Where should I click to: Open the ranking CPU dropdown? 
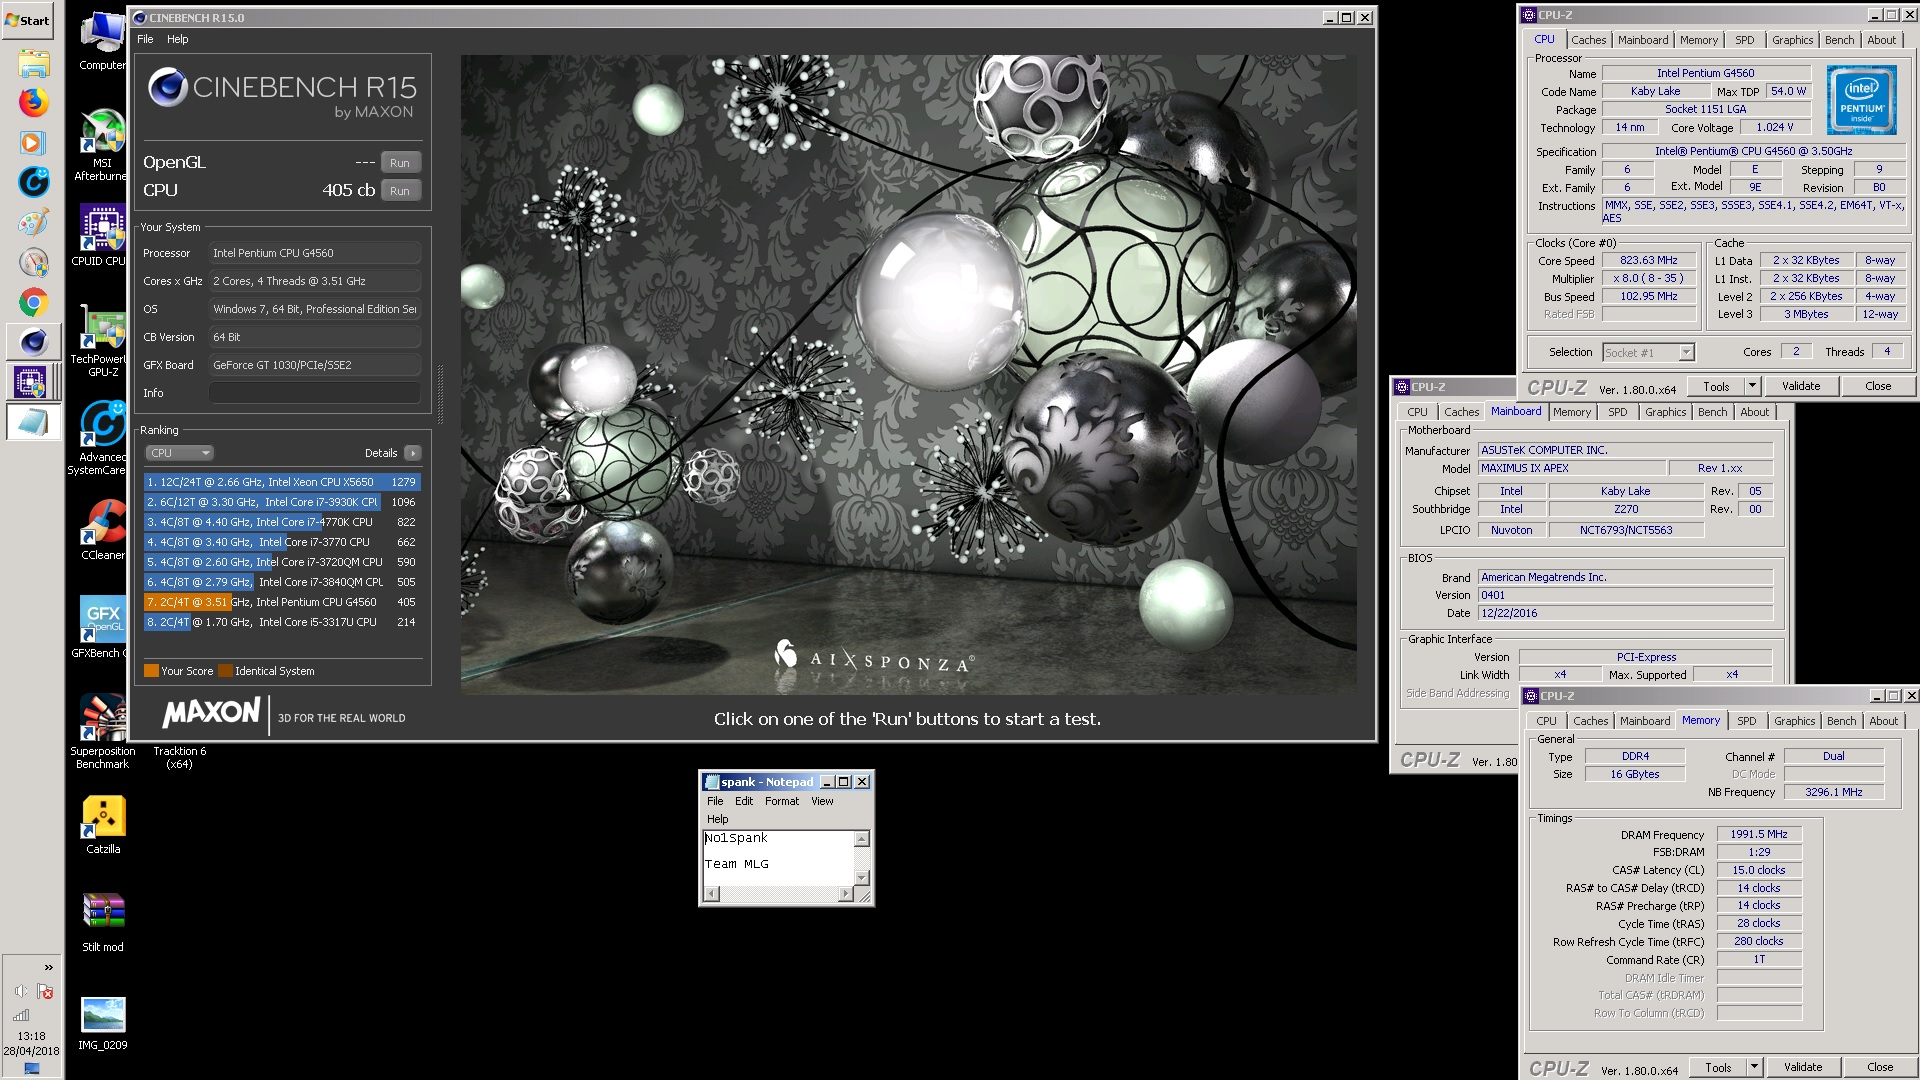179,453
